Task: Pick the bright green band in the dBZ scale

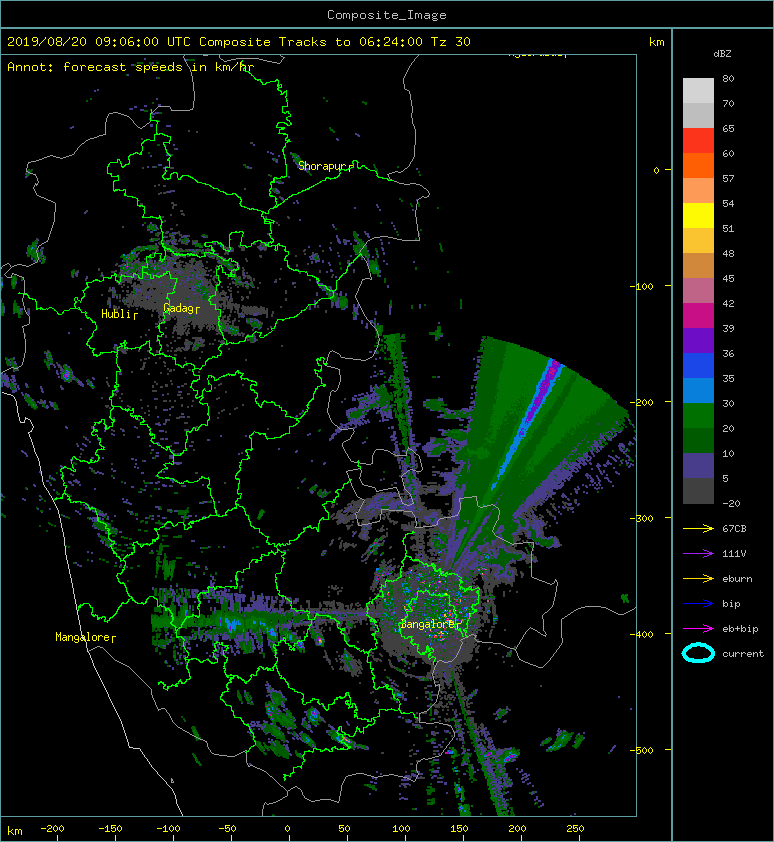Action: coord(698,416)
